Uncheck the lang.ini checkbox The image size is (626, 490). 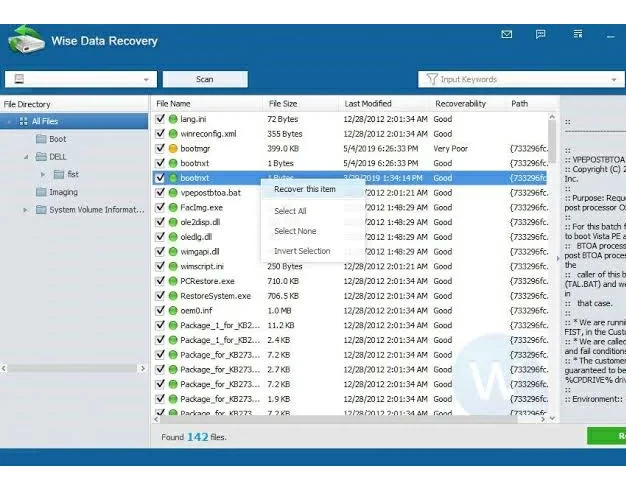coord(160,119)
